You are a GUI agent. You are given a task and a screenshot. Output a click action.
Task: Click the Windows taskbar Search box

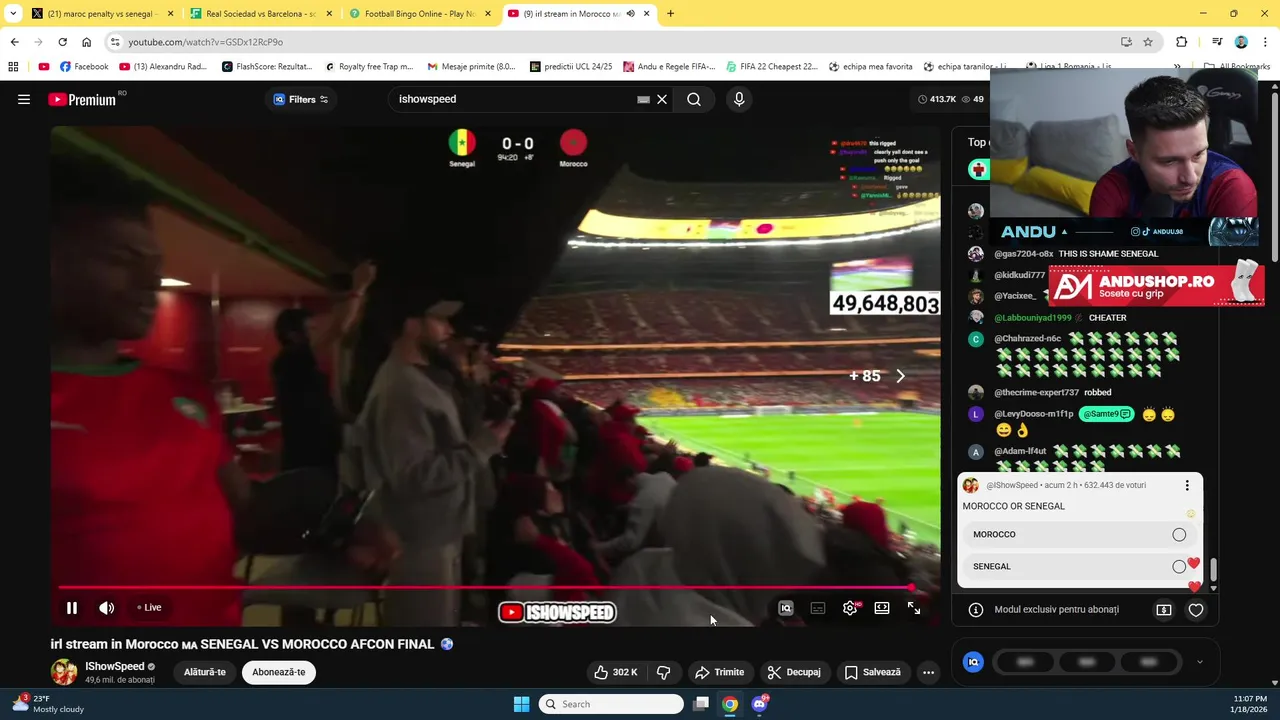point(611,704)
